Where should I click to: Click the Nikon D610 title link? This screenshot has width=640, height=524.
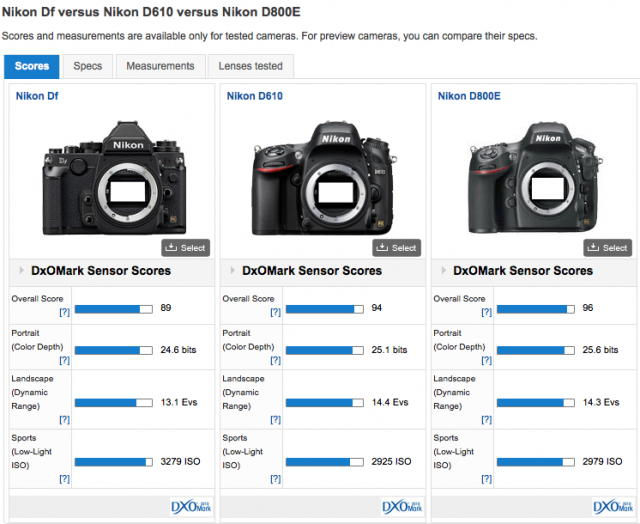point(255,96)
